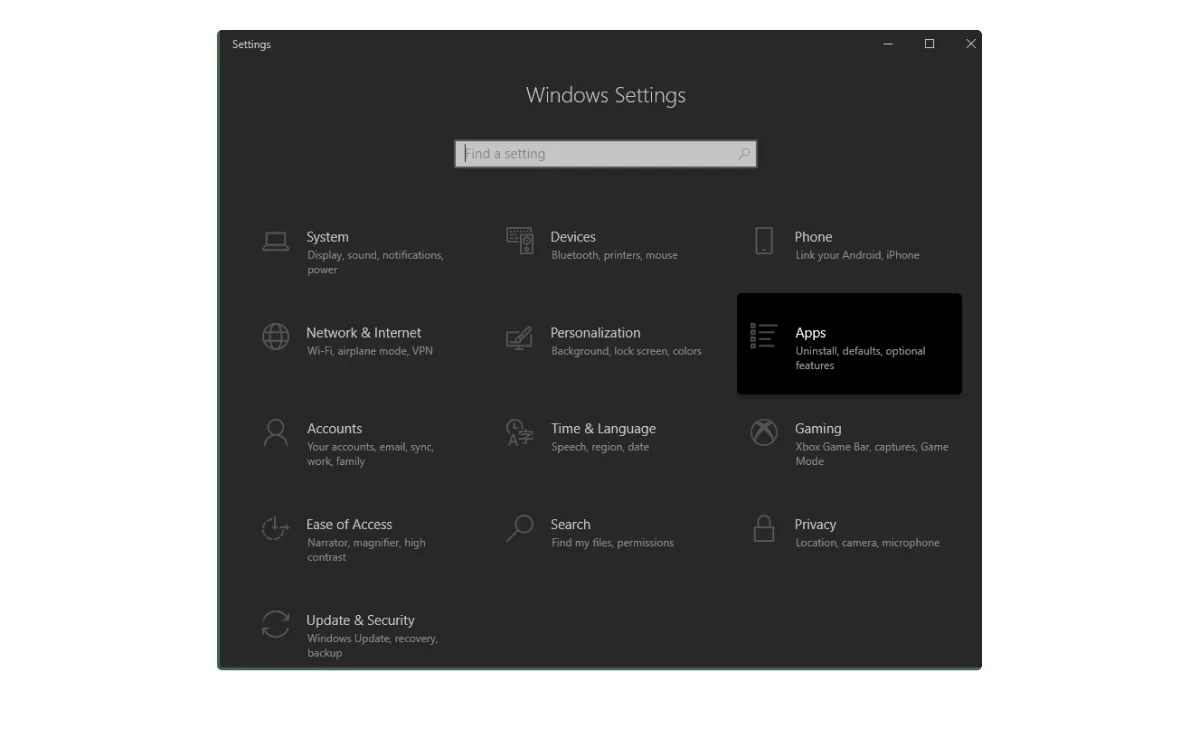Click the Devices keyboard and speaker icon
The image size is (1200, 756).
coord(520,241)
